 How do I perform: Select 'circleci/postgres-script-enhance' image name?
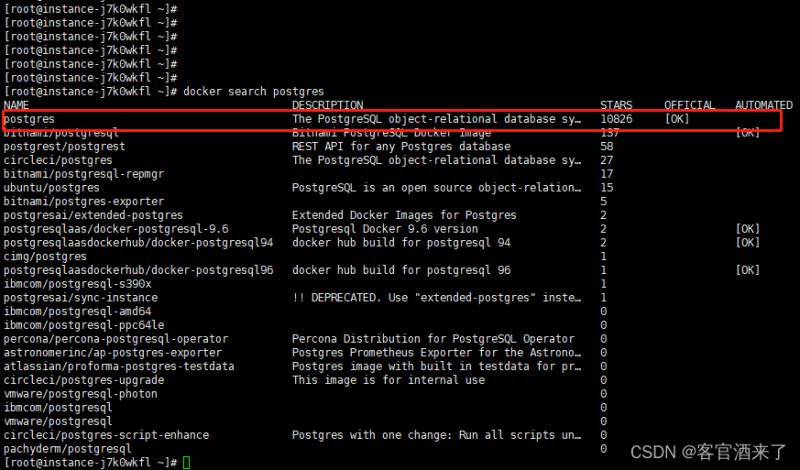(106, 436)
